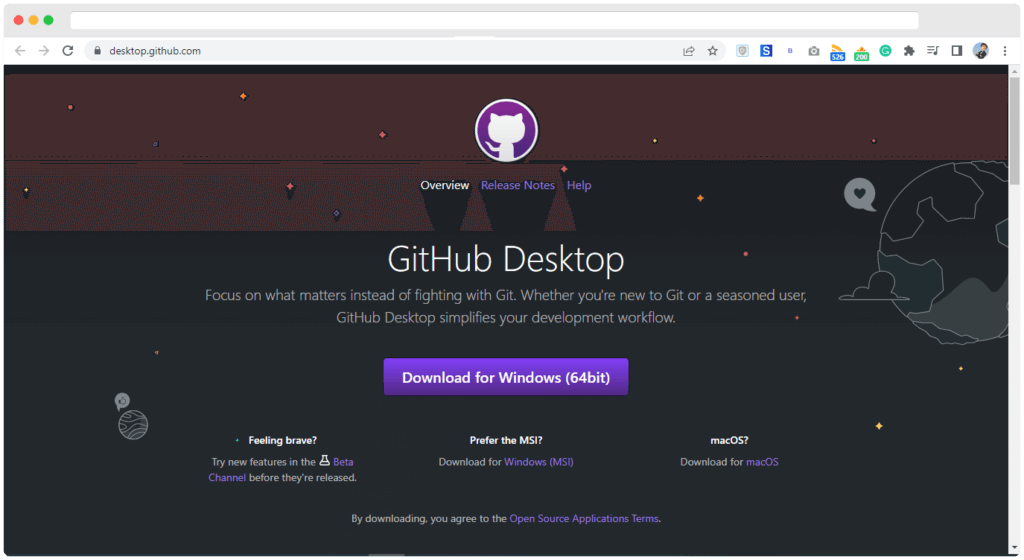Viewport: 1024px width, 560px height.
Task: Bookmark this page with the star icon
Action: [x=712, y=51]
